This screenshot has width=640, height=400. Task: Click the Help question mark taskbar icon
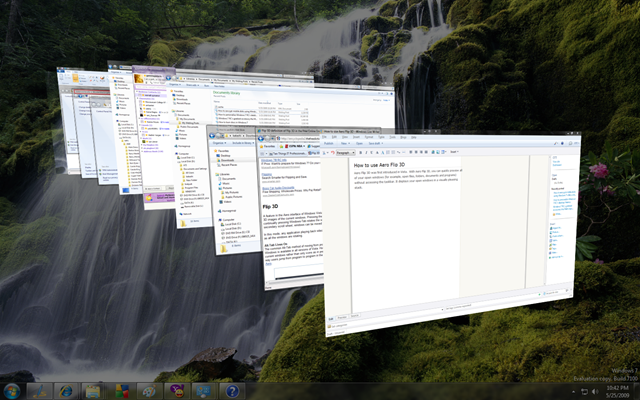pos(232,391)
